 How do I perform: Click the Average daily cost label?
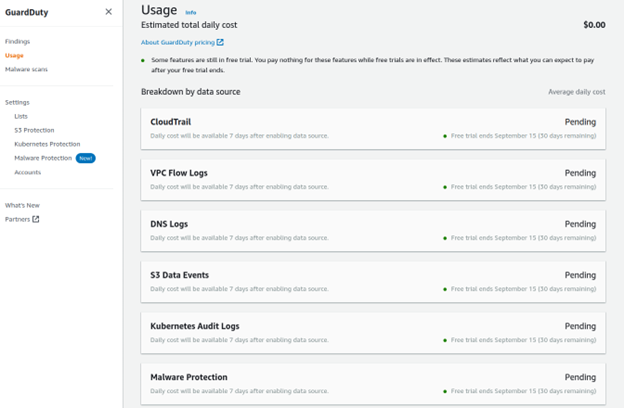pyautogui.click(x=577, y=92)
